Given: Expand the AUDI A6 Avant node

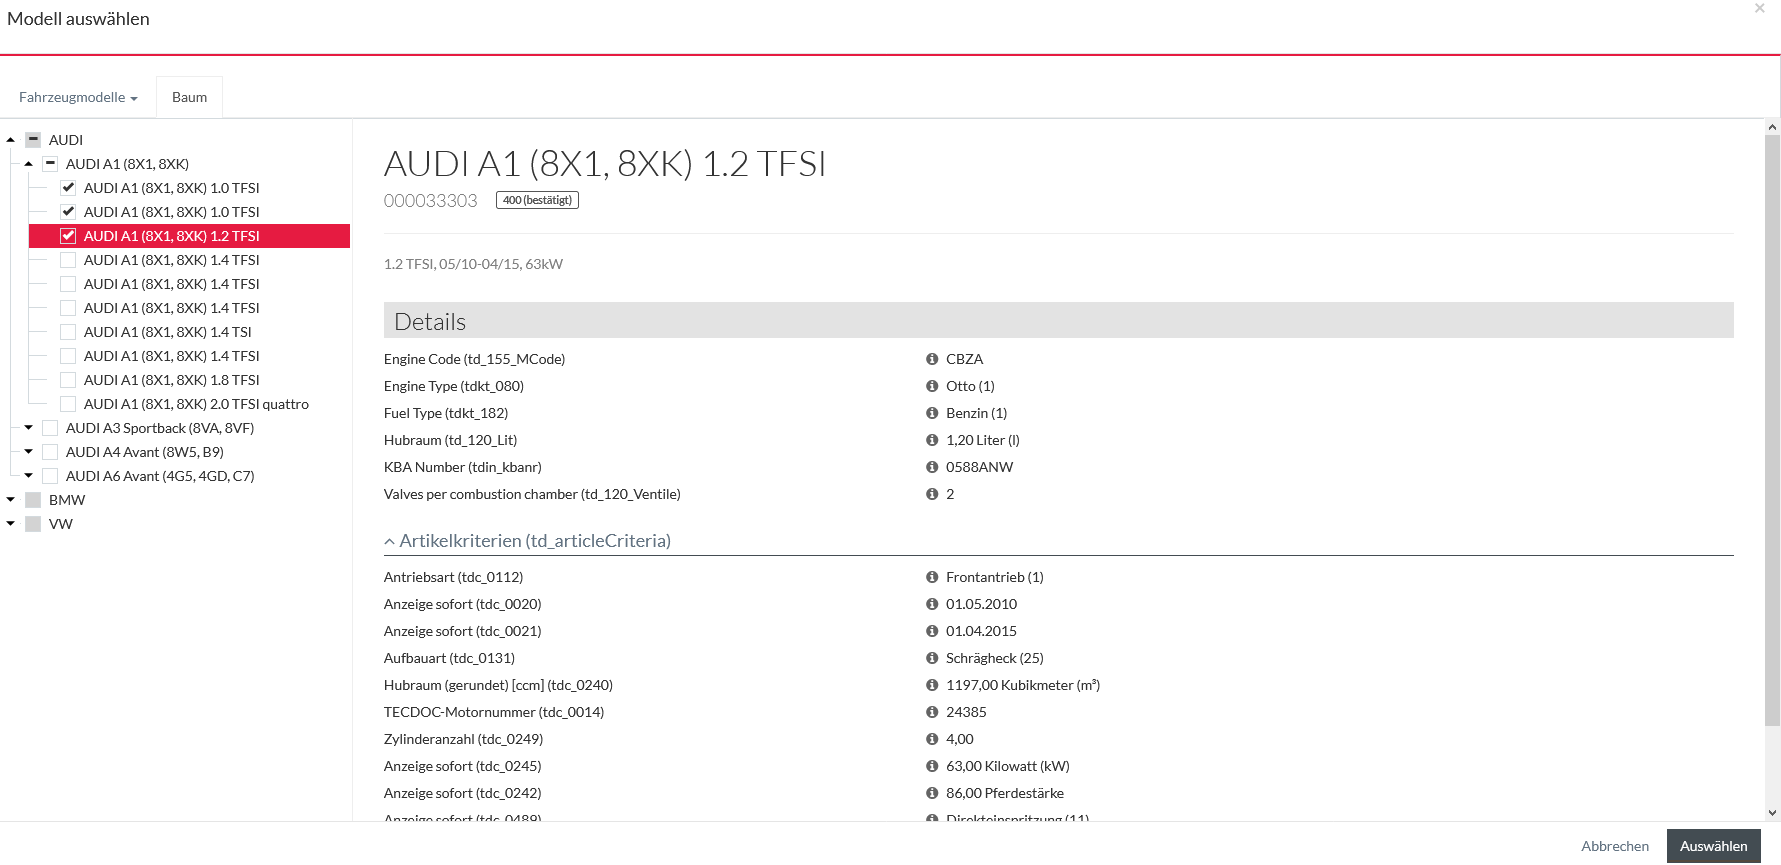Looking at the screenshot, I should tap(29, 476).
